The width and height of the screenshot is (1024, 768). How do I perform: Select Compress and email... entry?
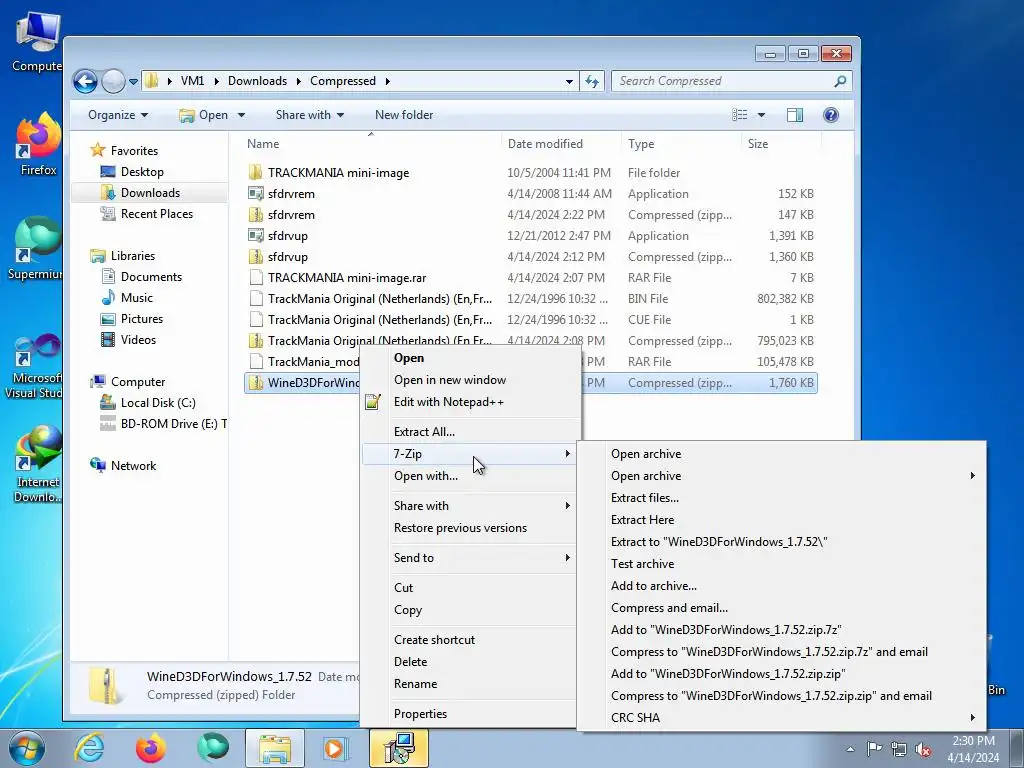tap(781, 608)
